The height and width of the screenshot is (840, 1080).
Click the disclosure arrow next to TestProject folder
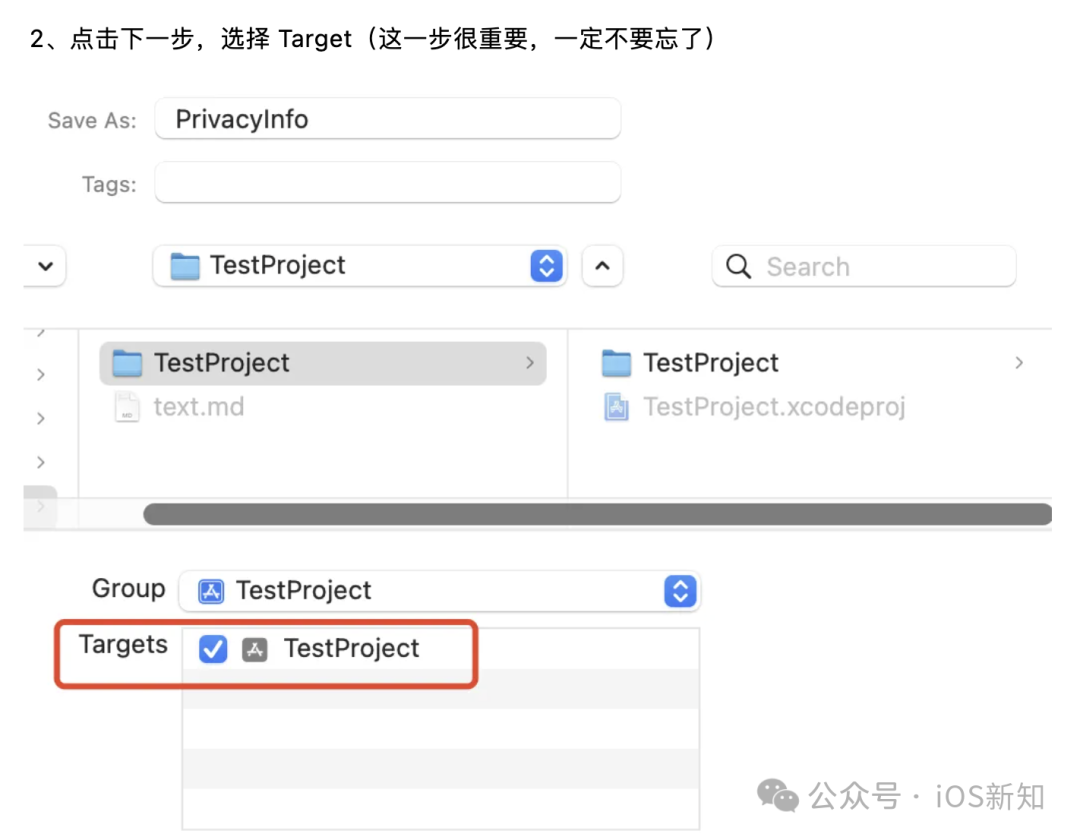tap(531, 363)
